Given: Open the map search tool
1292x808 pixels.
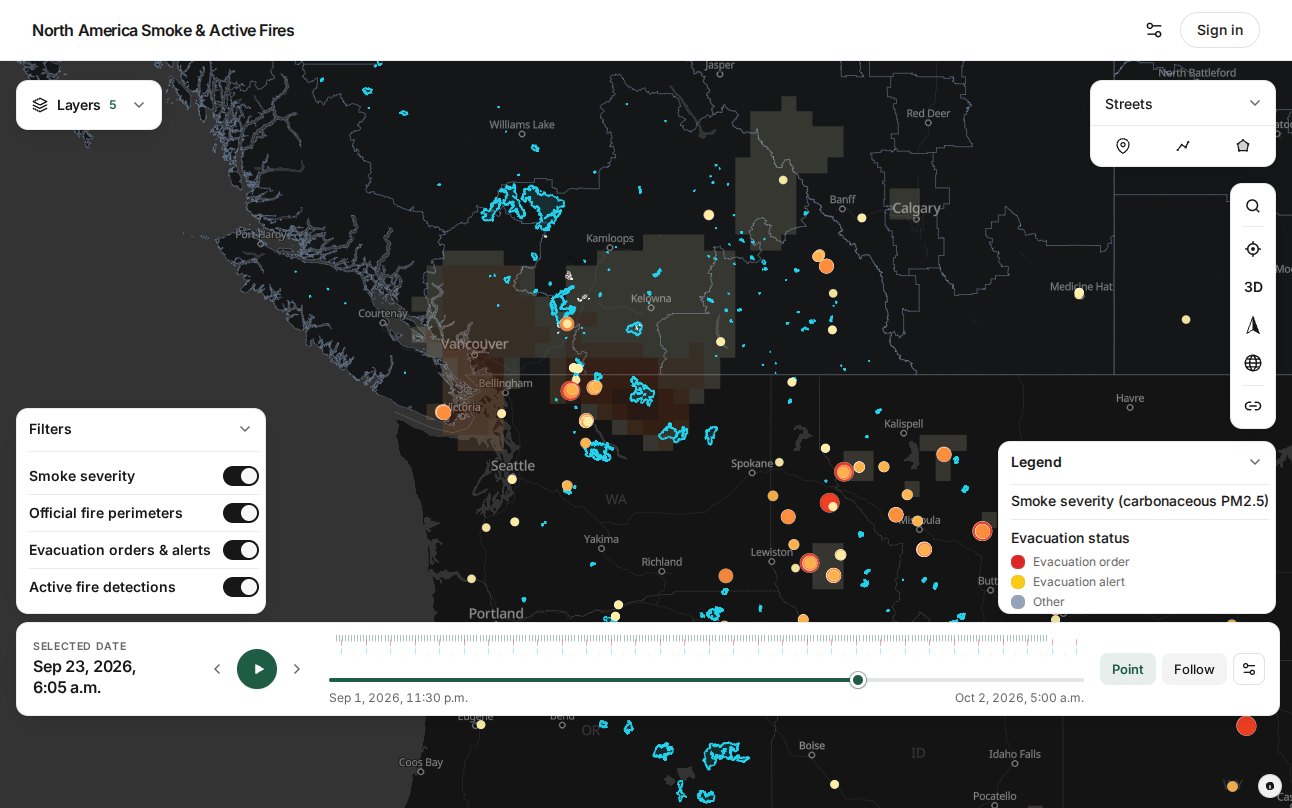Looking at the screenshot, I should pos(1253,206).
